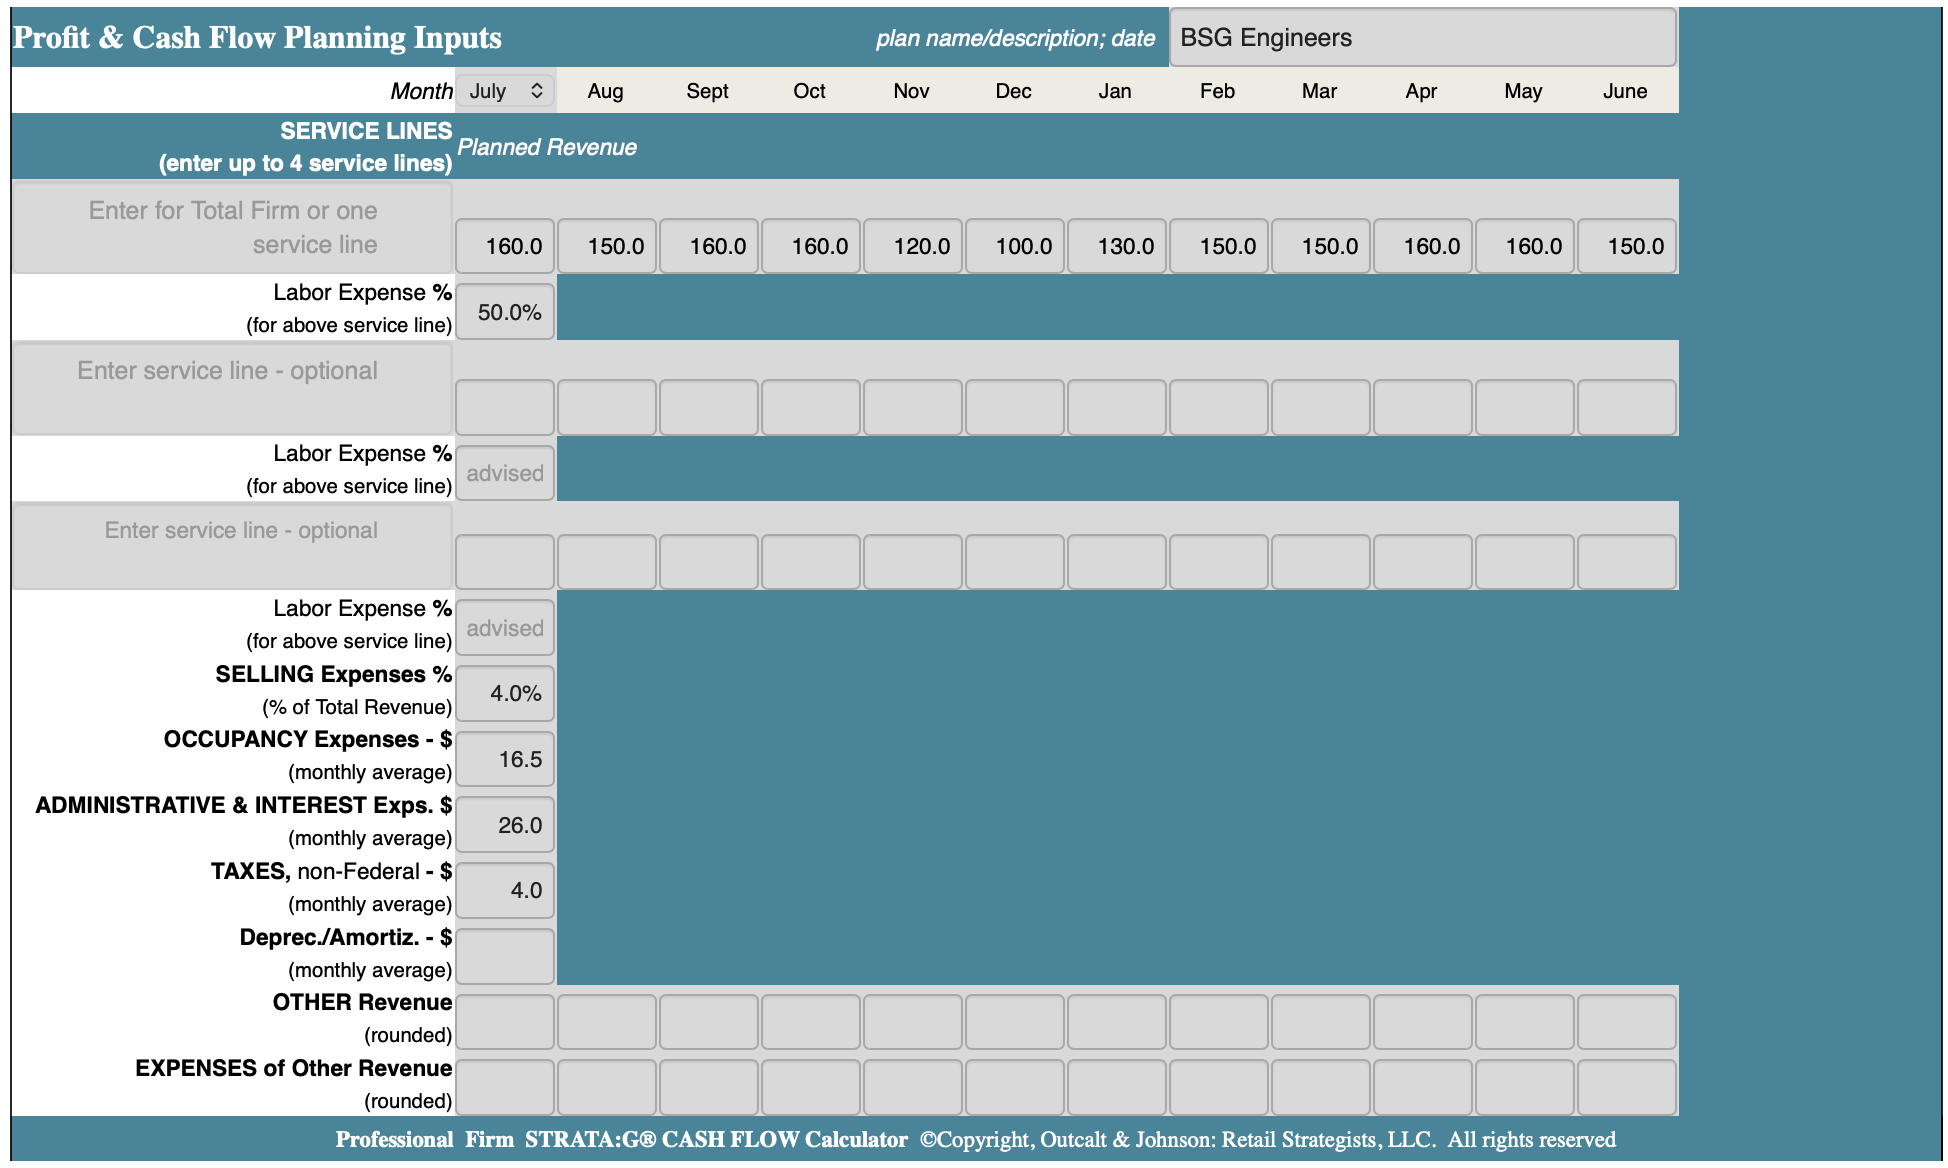The width and height of the screenshot is (1948, 1168).
Task: Click second service line's advised Labor Expense field
Action: 505,473
